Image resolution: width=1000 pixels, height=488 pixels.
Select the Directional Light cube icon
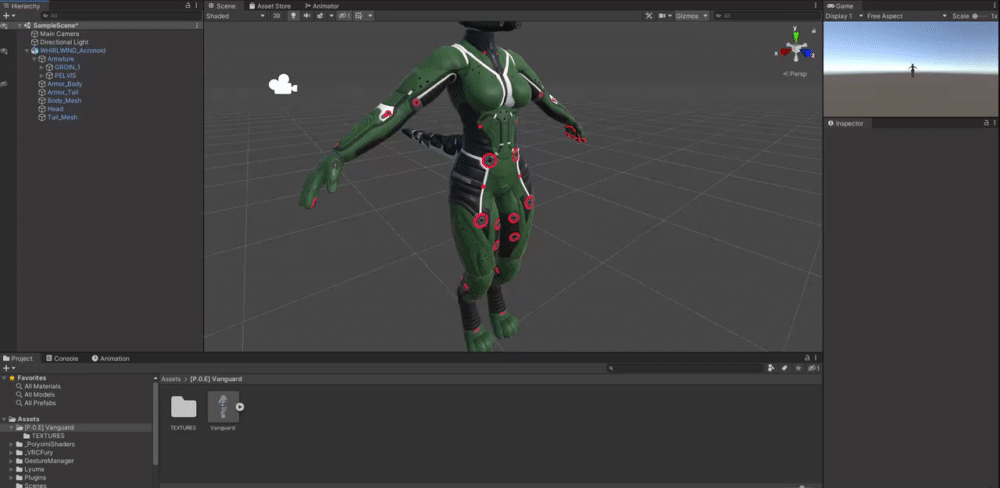[x=34, y=42]
